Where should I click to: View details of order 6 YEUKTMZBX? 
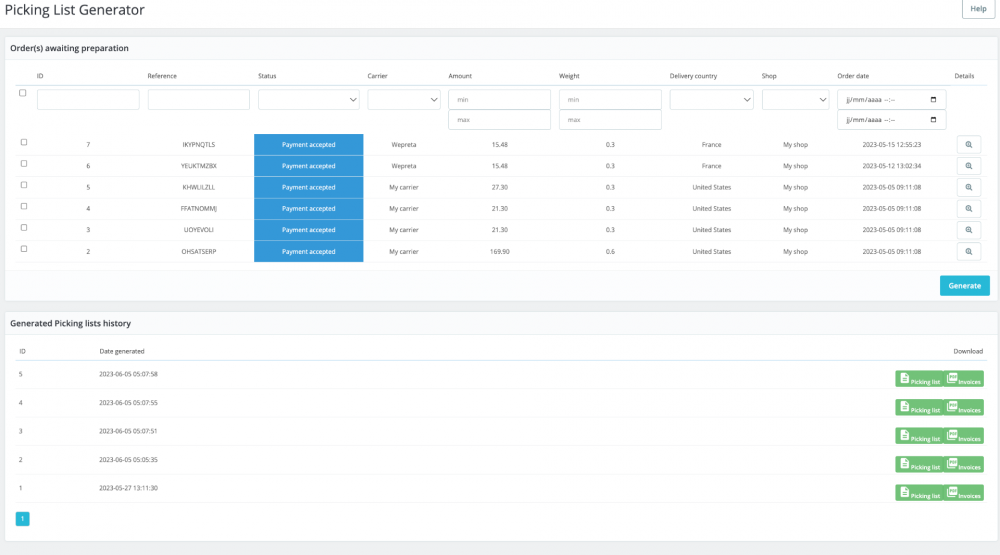[968, 166]
